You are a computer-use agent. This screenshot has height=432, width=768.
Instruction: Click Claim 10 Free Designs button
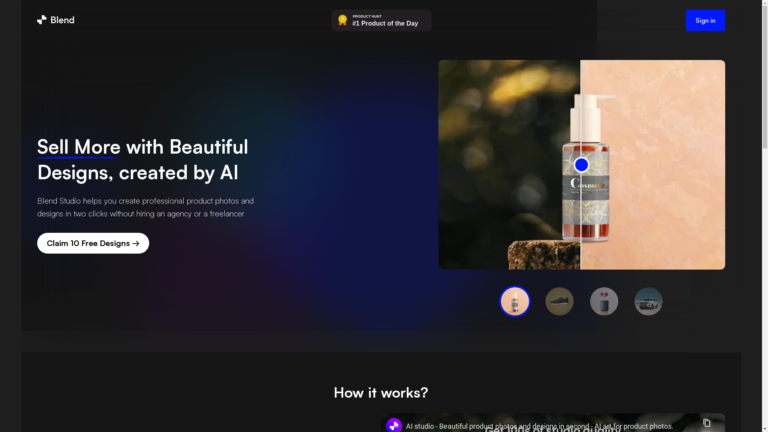[x=93, y=243]
